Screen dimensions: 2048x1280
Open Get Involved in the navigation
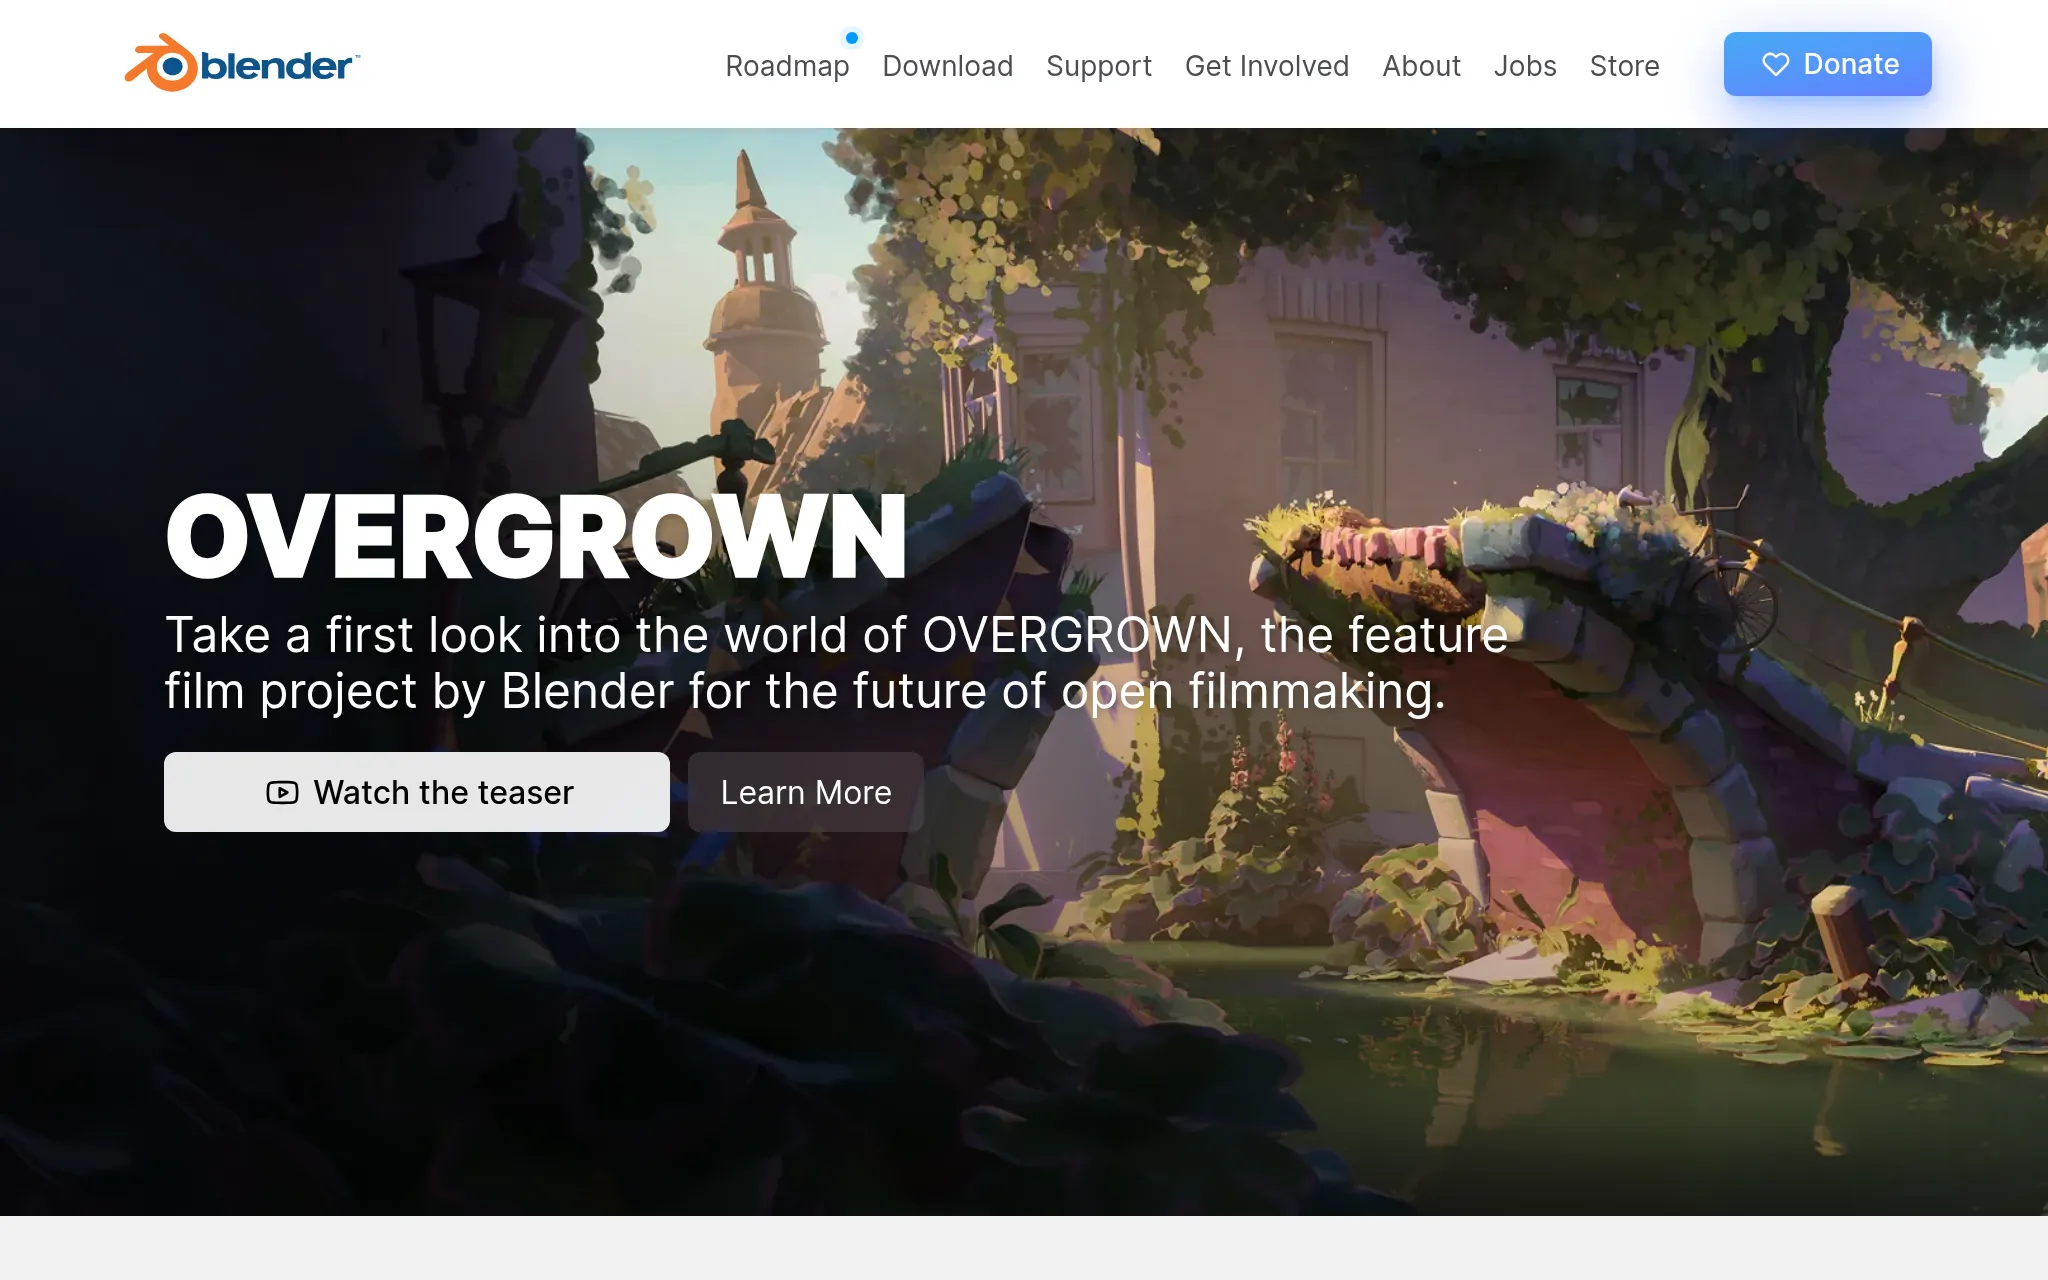tap(1266, 66)
